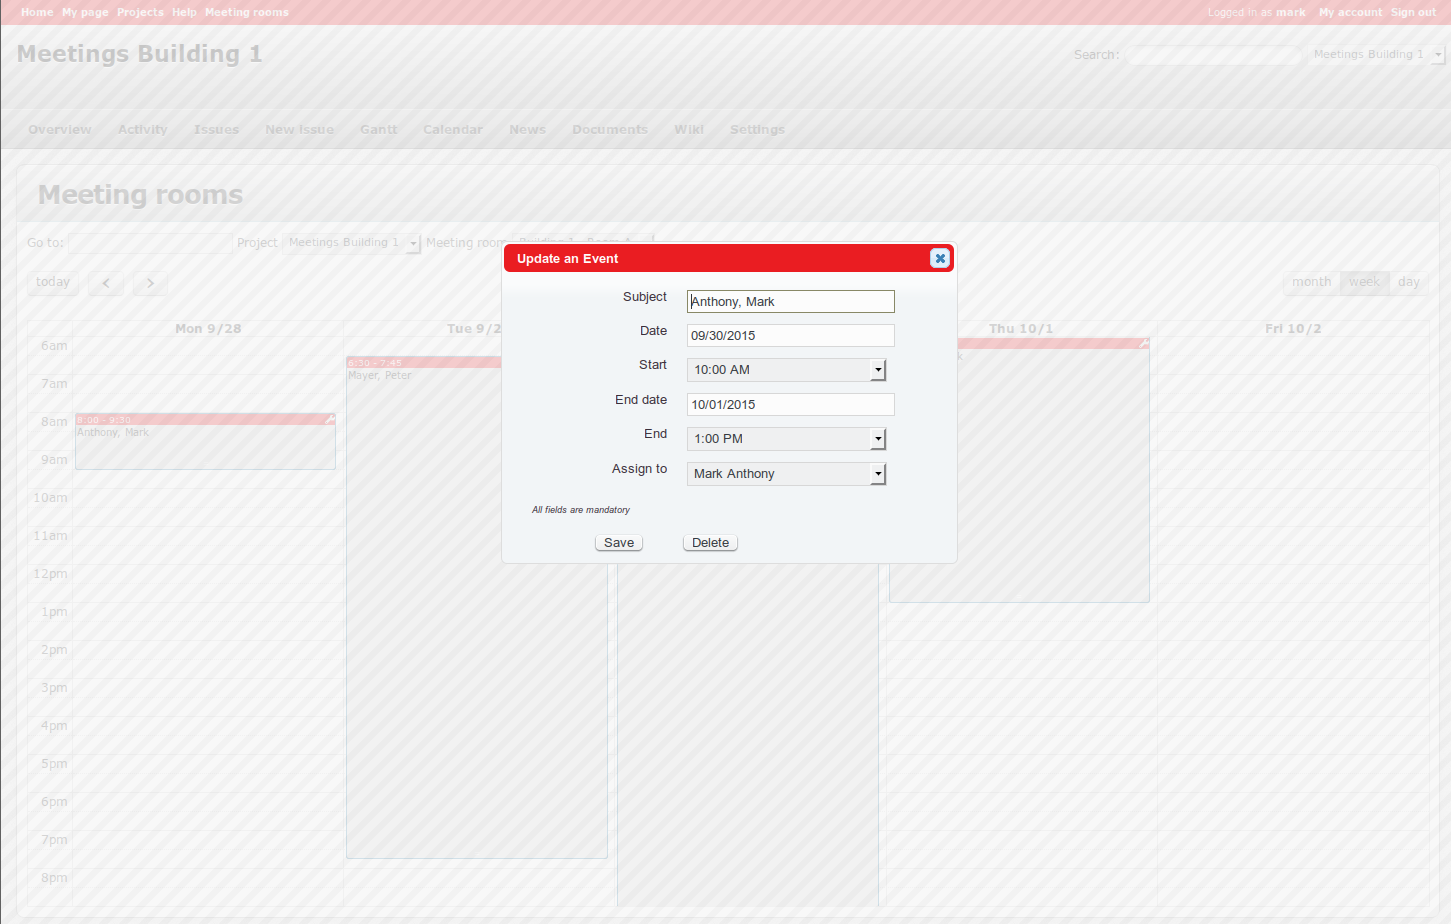Screen dimensions: 1451x924
Task: Click the wrench icon on Monday's 8:00 event
Action: pos(330,419)
